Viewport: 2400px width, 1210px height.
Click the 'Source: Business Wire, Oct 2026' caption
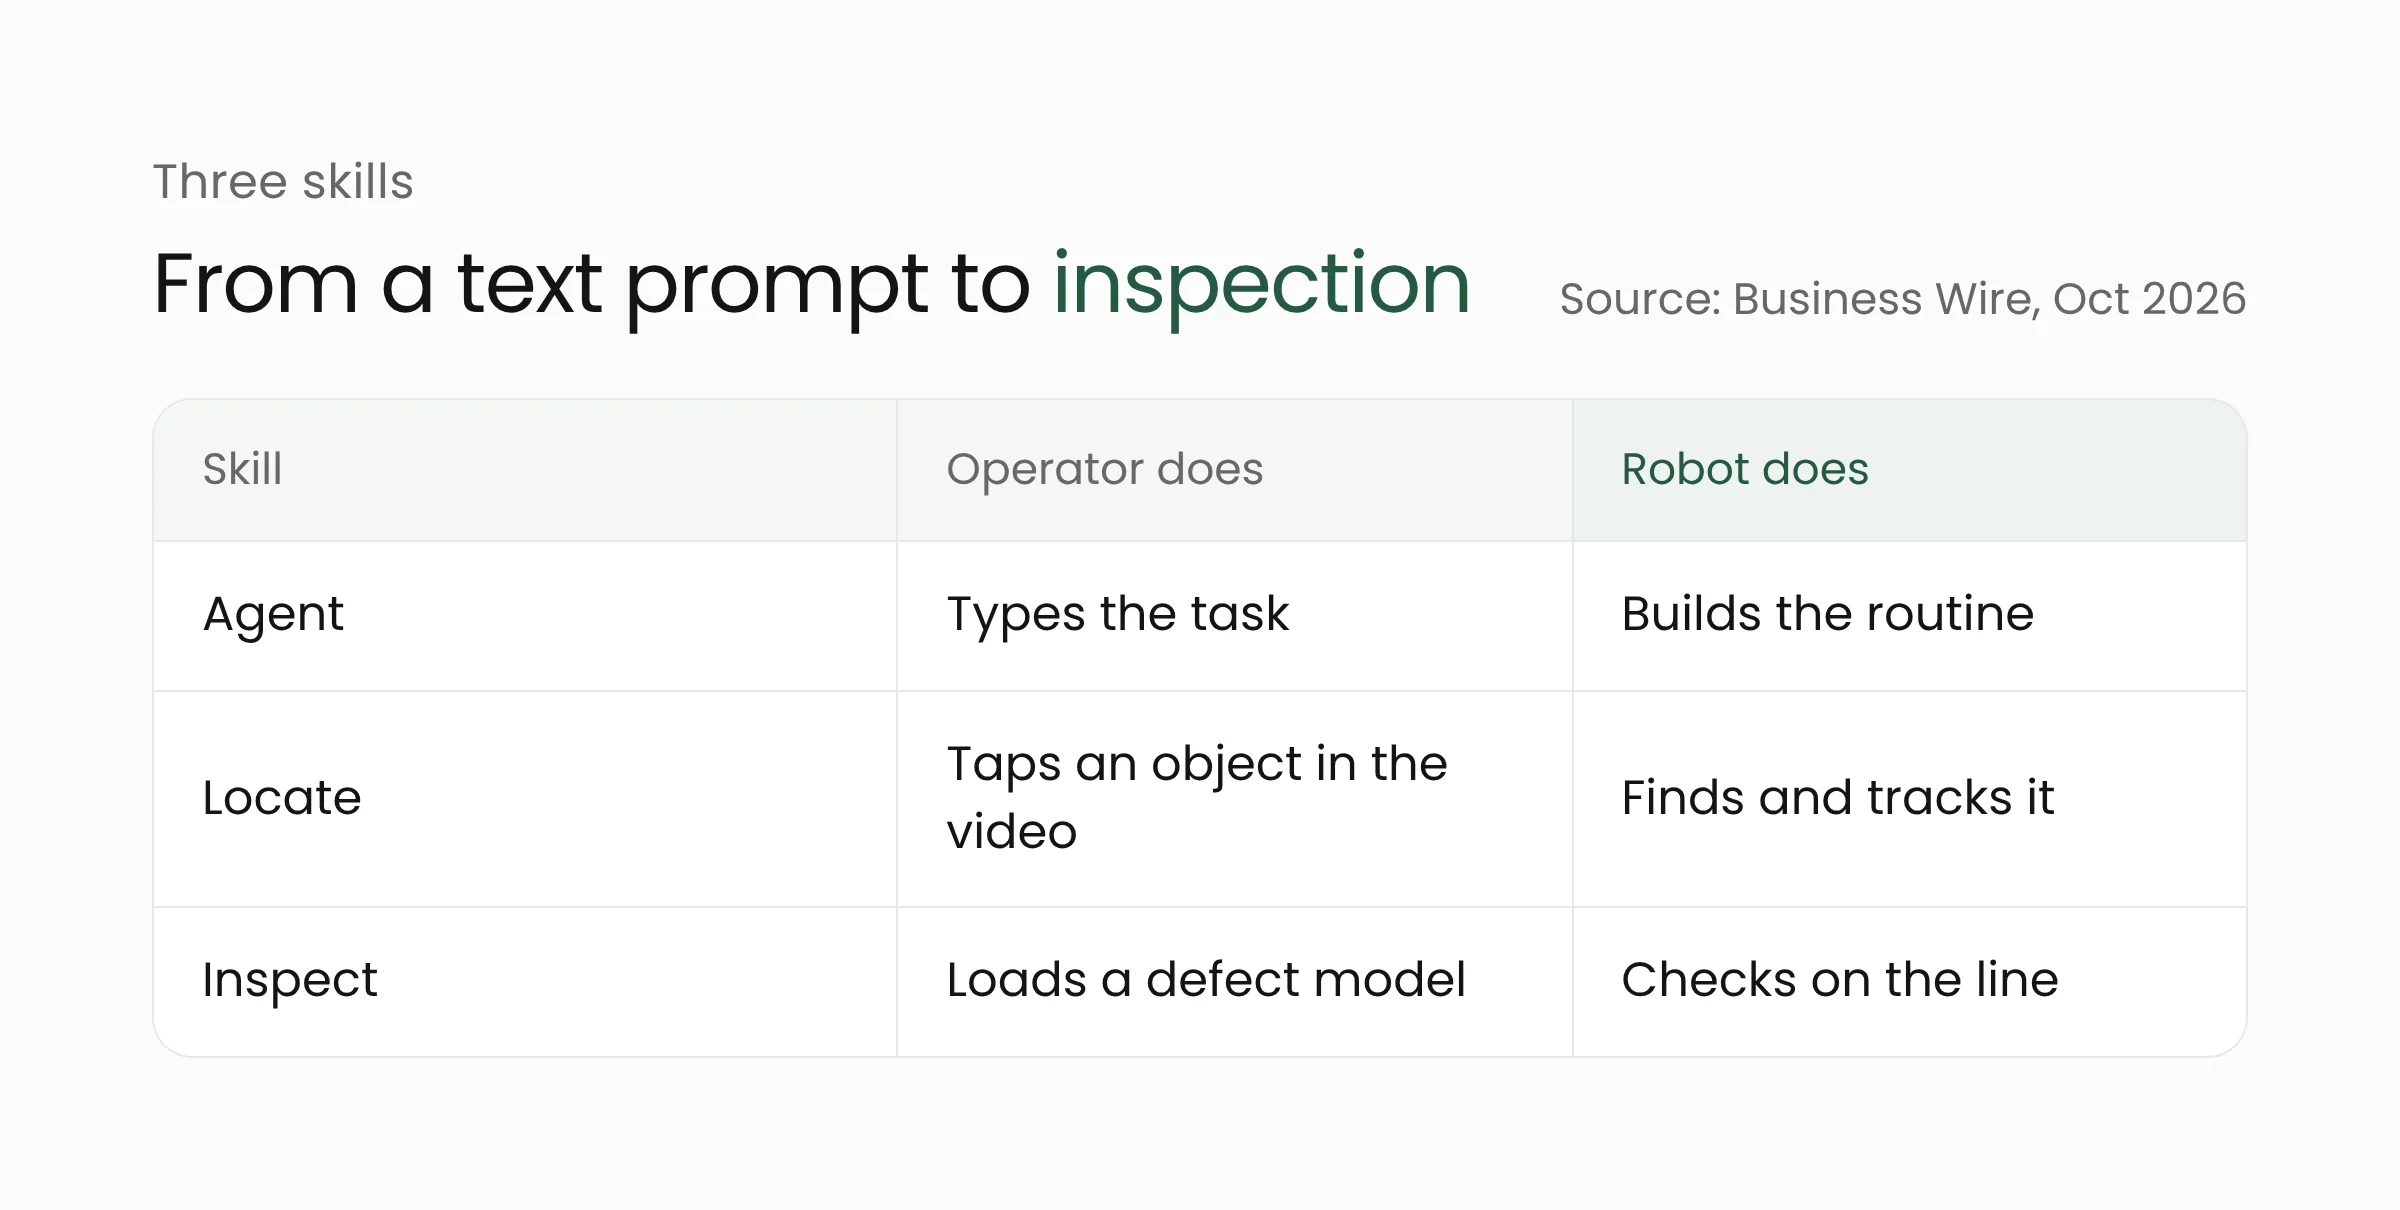coord(1902,299)
